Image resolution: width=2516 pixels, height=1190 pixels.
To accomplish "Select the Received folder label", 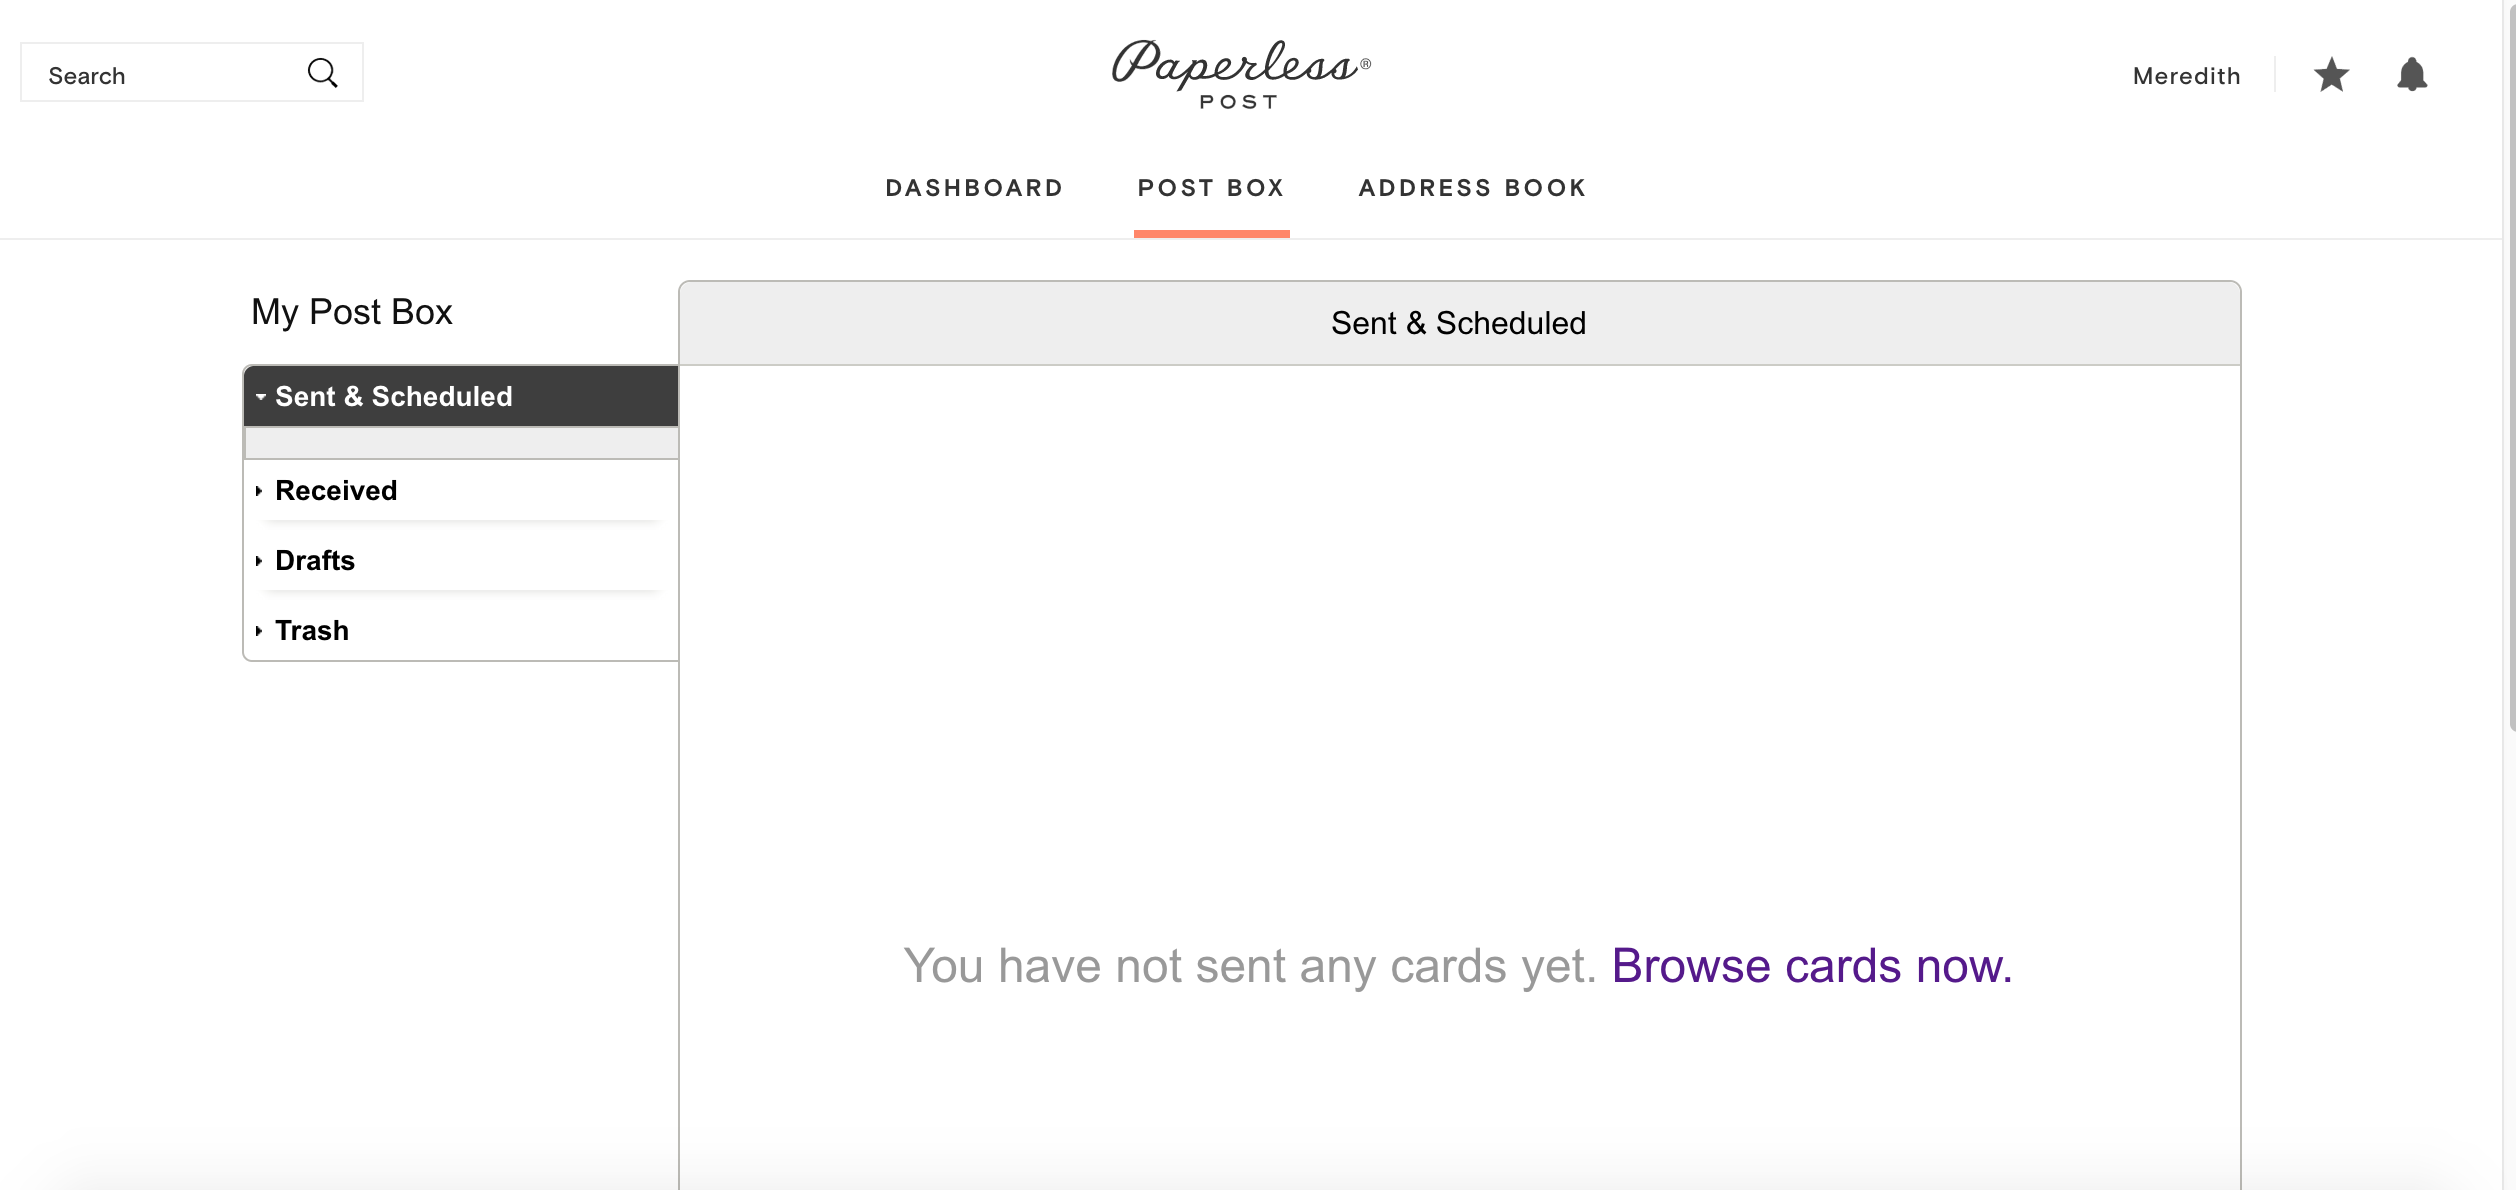I will click(x=336, y=491).
